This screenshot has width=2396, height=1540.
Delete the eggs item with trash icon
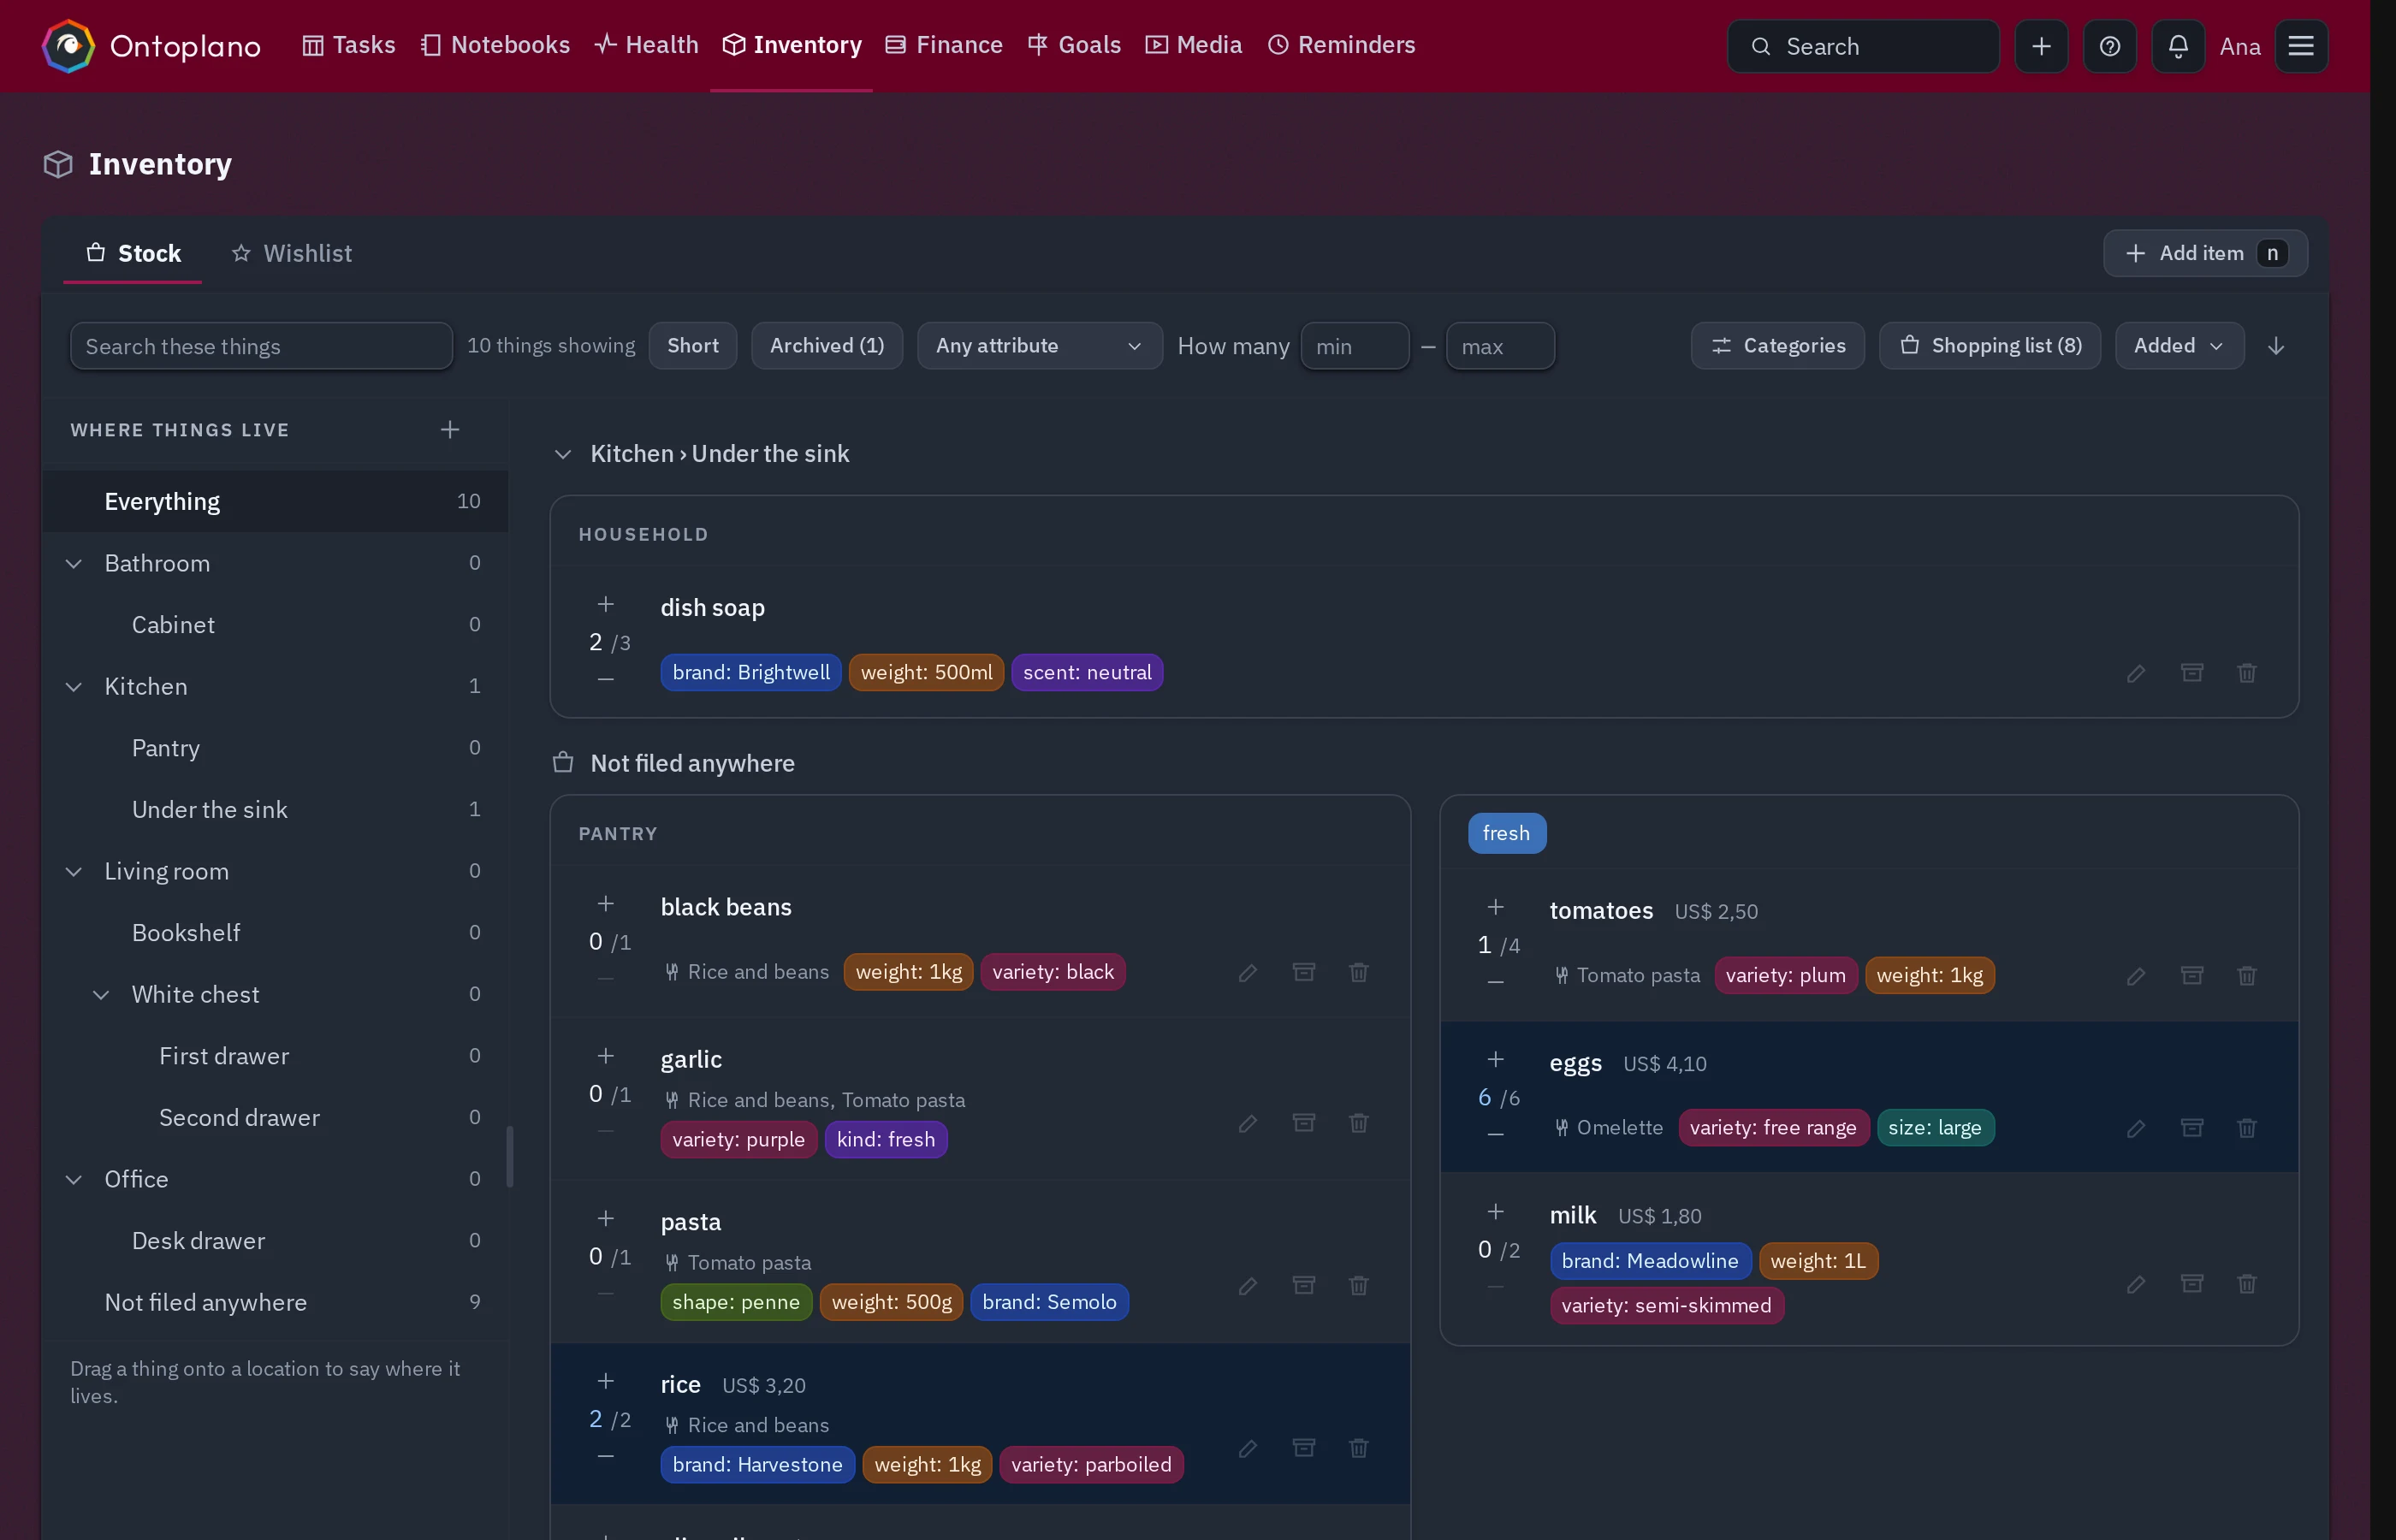(2247, 1128)
